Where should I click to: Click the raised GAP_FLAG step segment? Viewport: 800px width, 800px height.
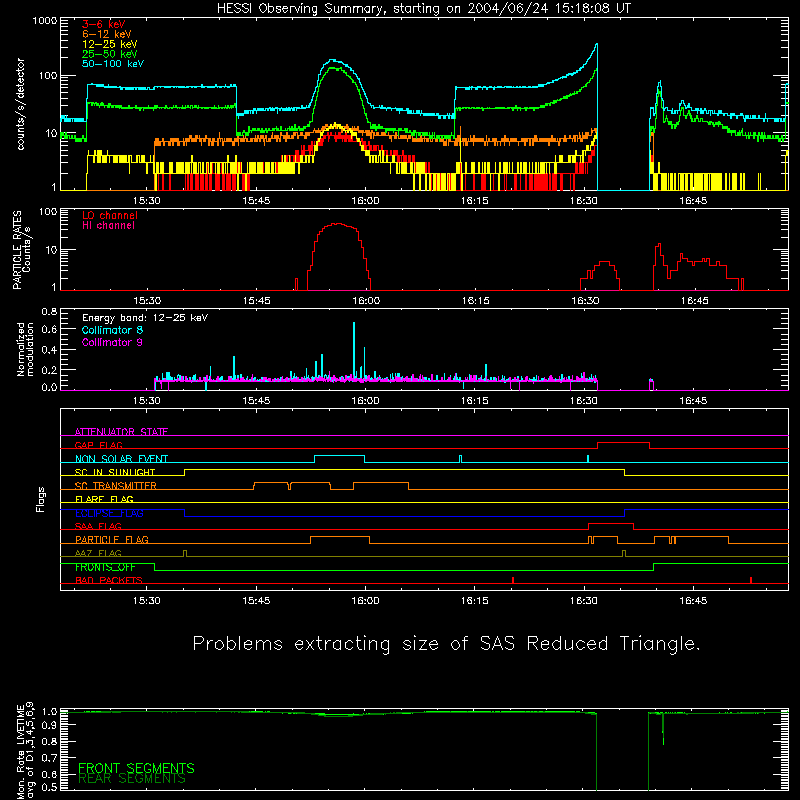623,443
